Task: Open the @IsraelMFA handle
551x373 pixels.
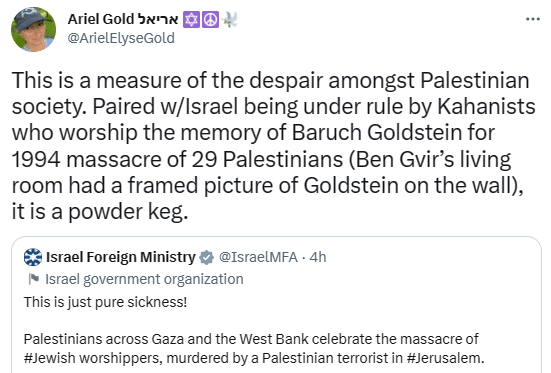Action: click(259, 257)
